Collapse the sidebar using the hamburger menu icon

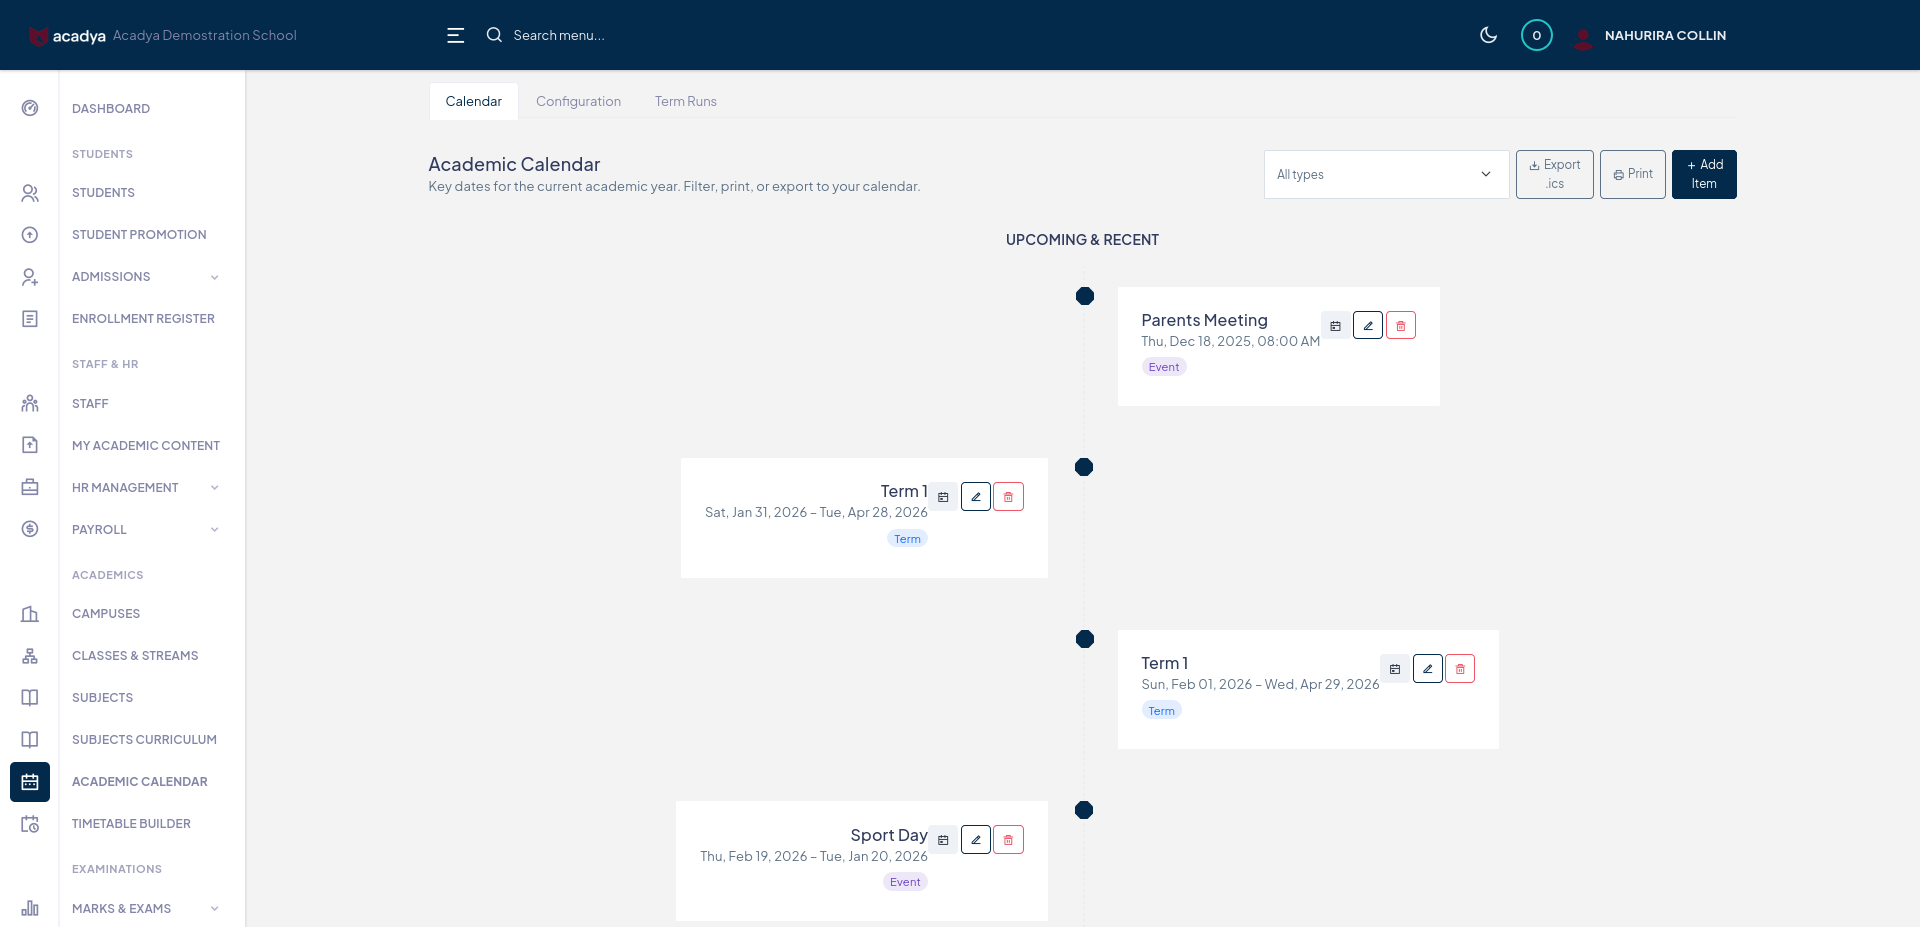pyautogui.click(x=455, y=35)
